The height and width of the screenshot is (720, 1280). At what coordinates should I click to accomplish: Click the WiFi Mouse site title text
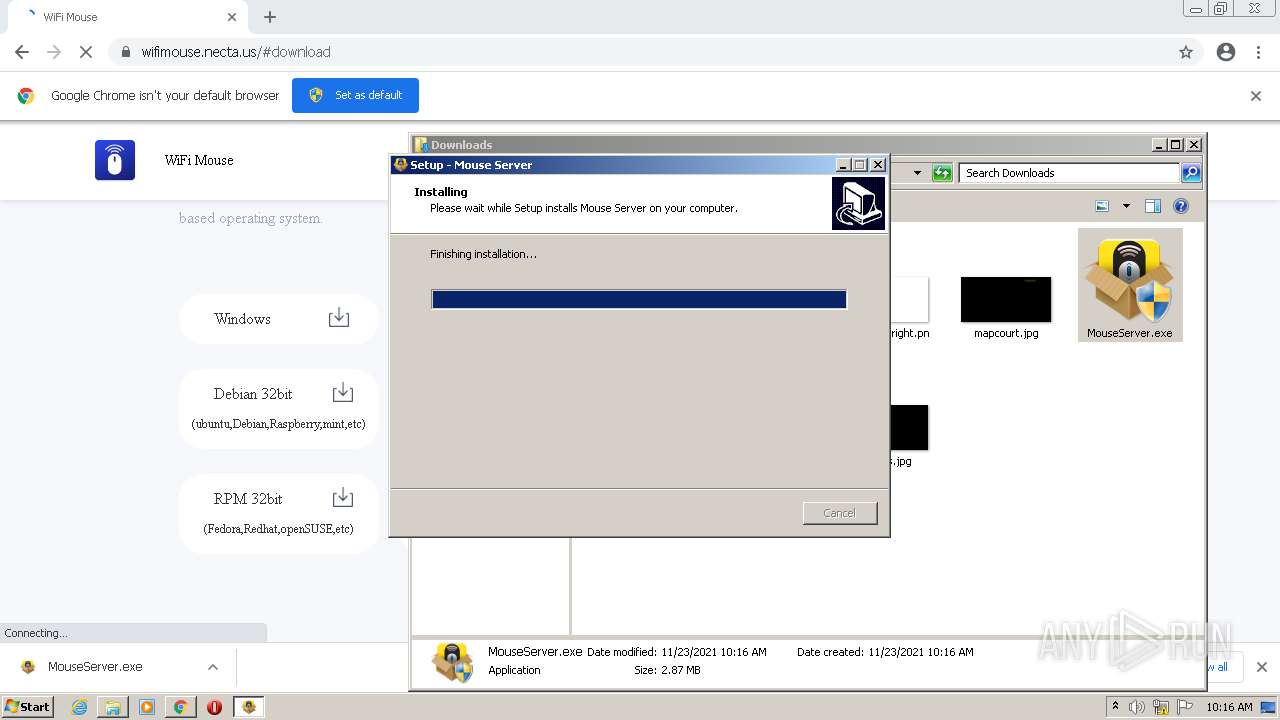199,160
